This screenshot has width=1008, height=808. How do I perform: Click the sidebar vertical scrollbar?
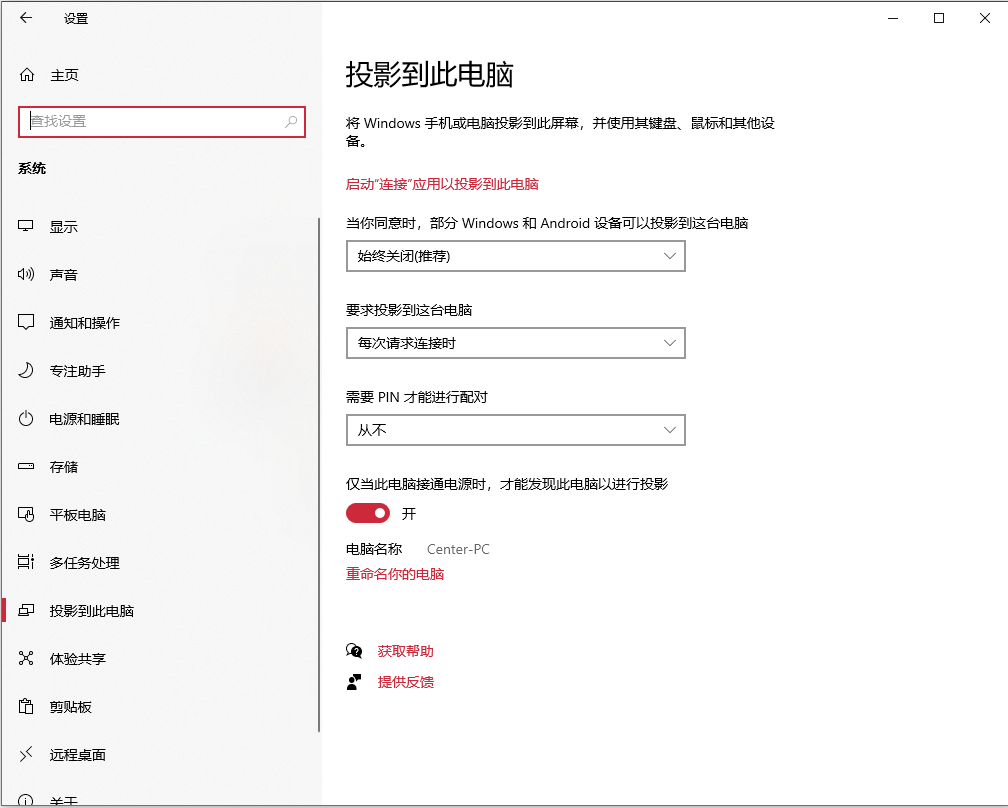pos(319,474)
